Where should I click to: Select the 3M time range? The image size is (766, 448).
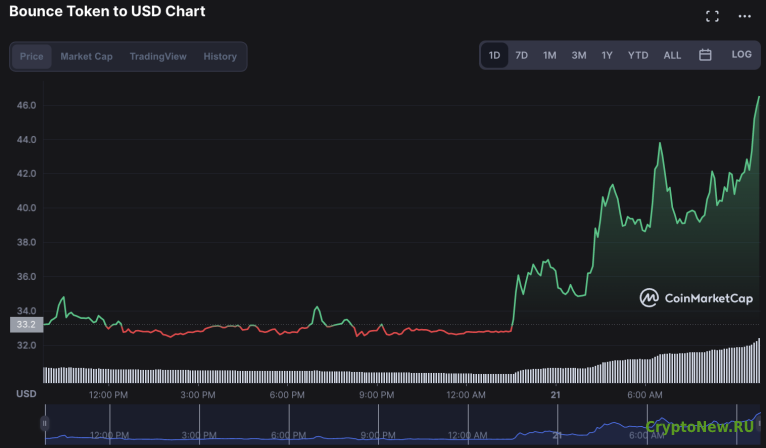tap(579, 55)
